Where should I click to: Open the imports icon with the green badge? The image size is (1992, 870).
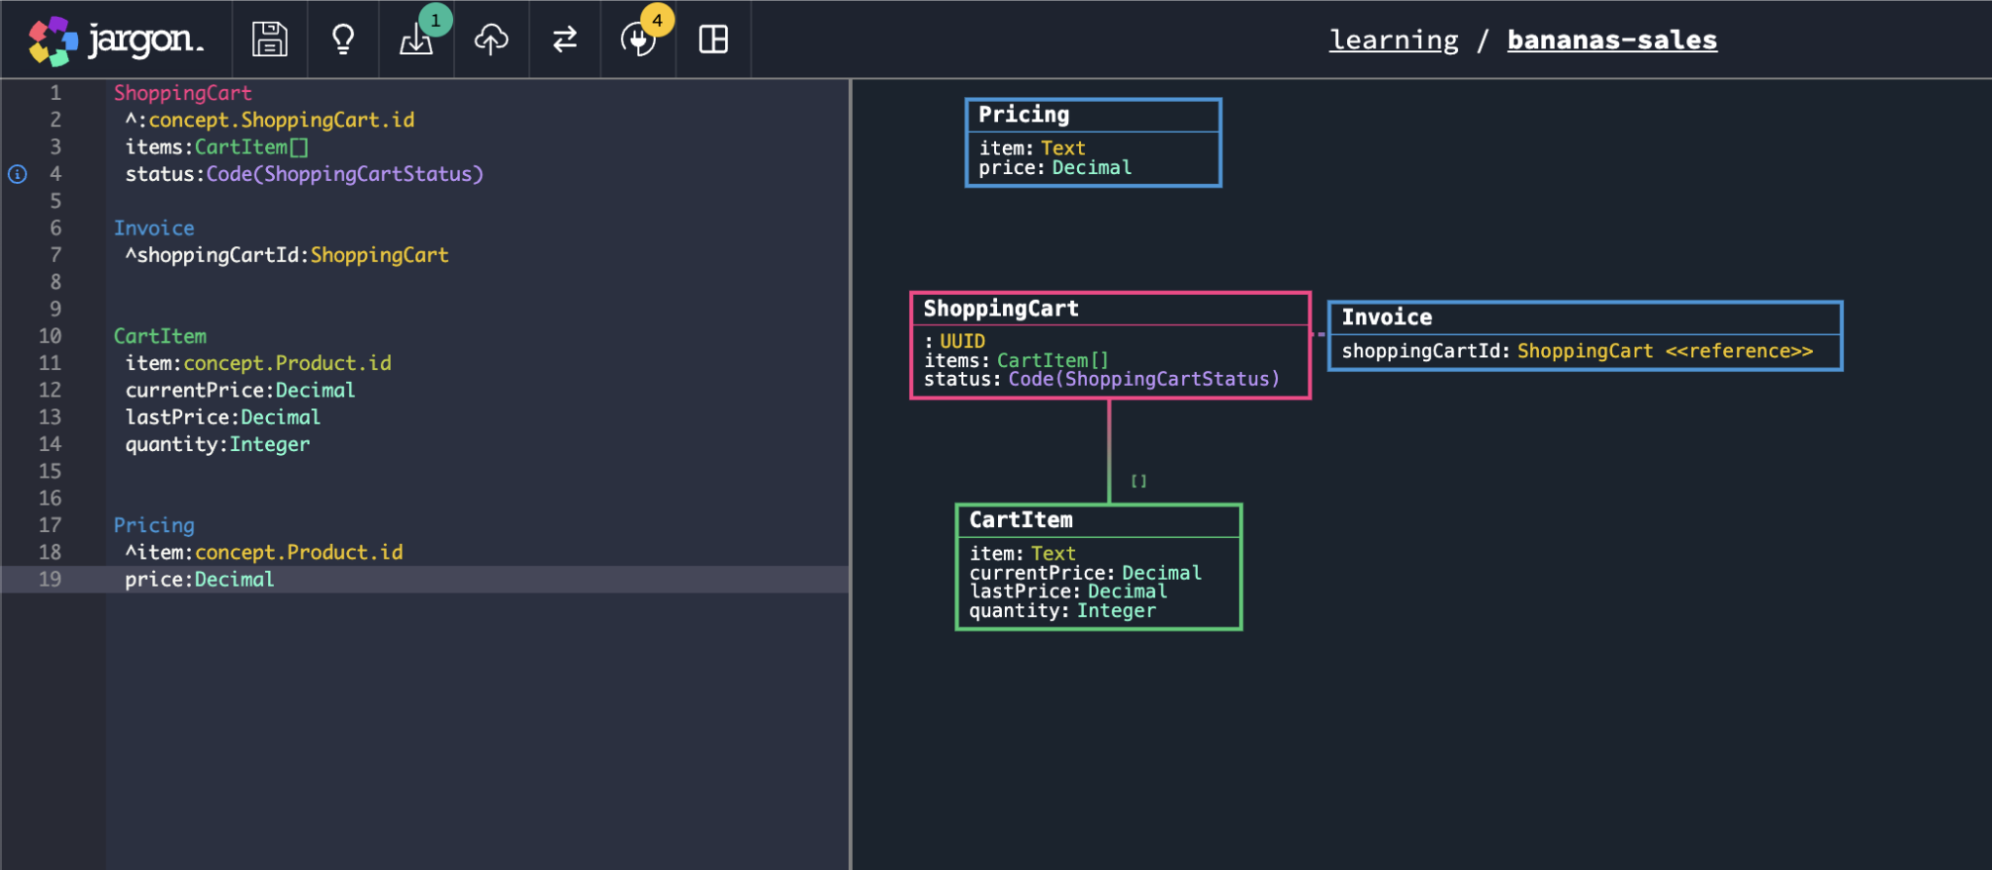416,40
